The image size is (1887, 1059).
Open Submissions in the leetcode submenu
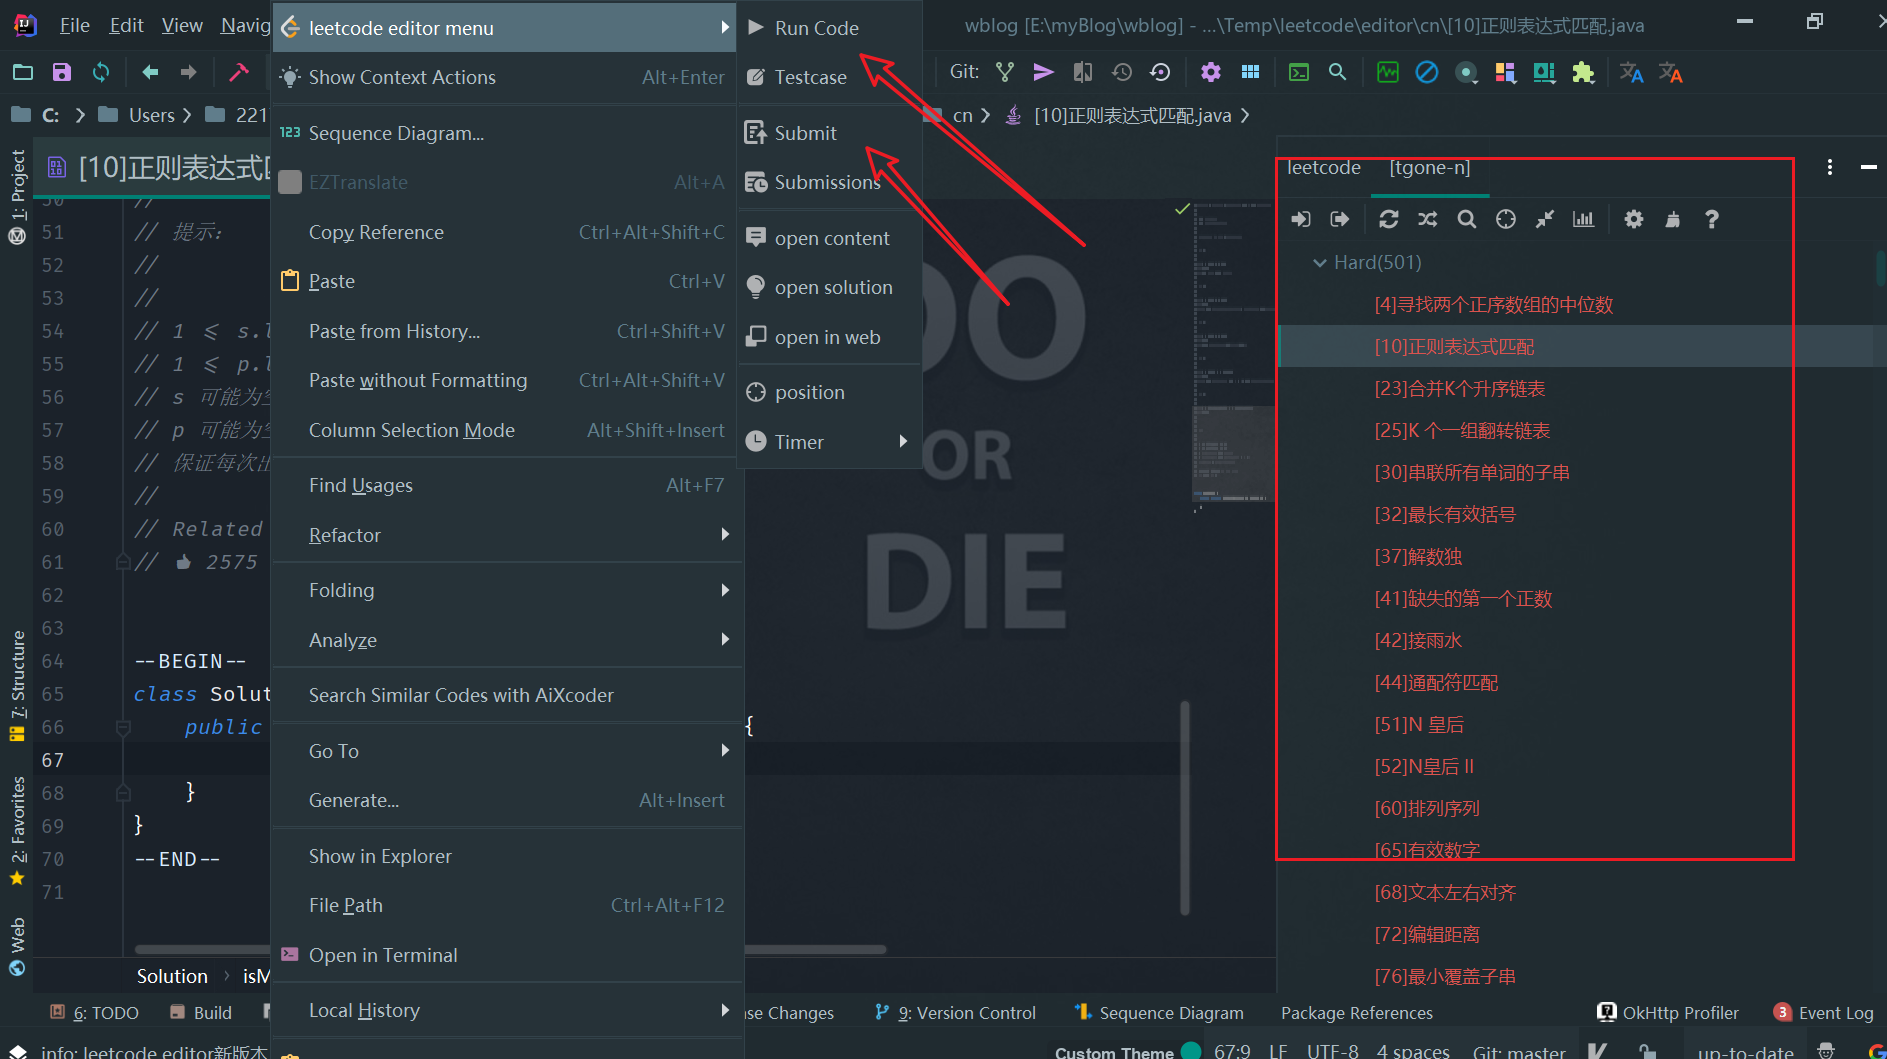coord(829,182)
